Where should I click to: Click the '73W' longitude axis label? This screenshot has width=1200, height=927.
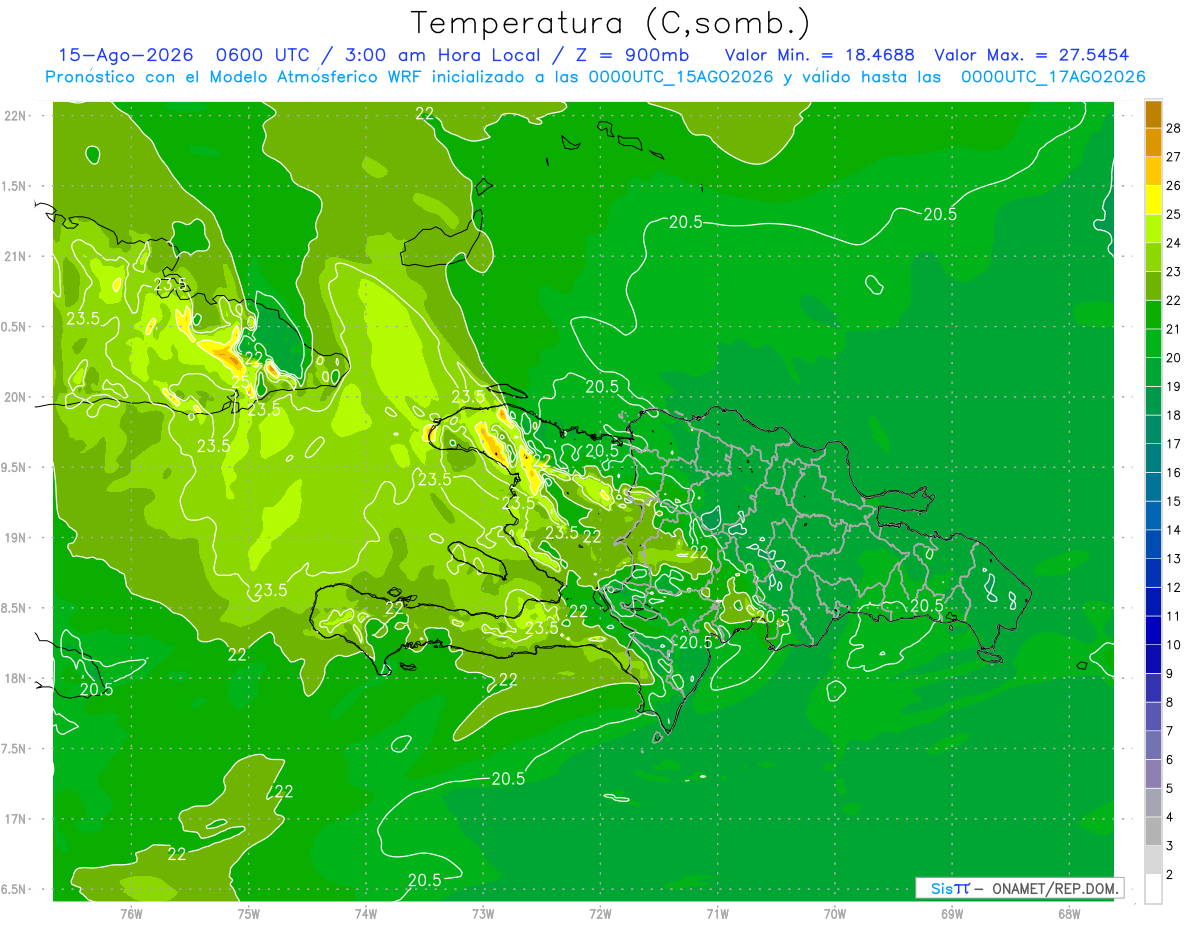[x=483, y=913]
